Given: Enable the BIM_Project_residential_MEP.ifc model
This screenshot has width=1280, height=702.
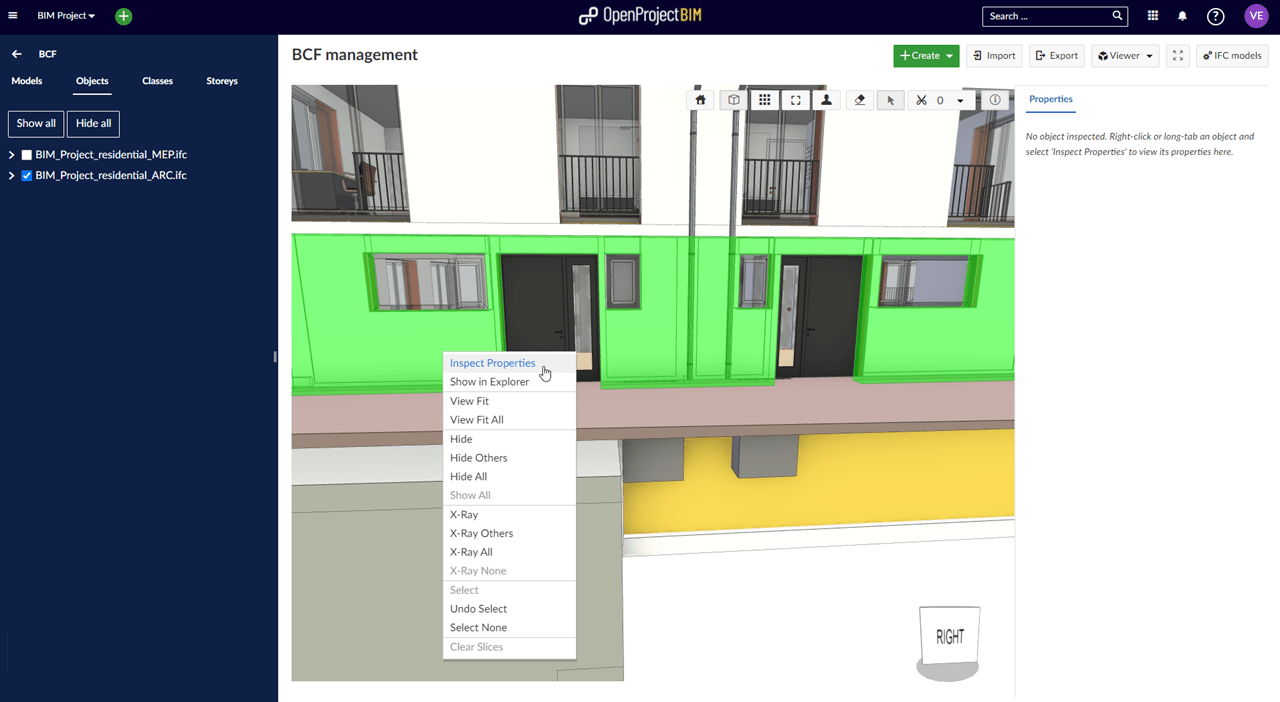Looking at the screenshot, I should (27, 154).
